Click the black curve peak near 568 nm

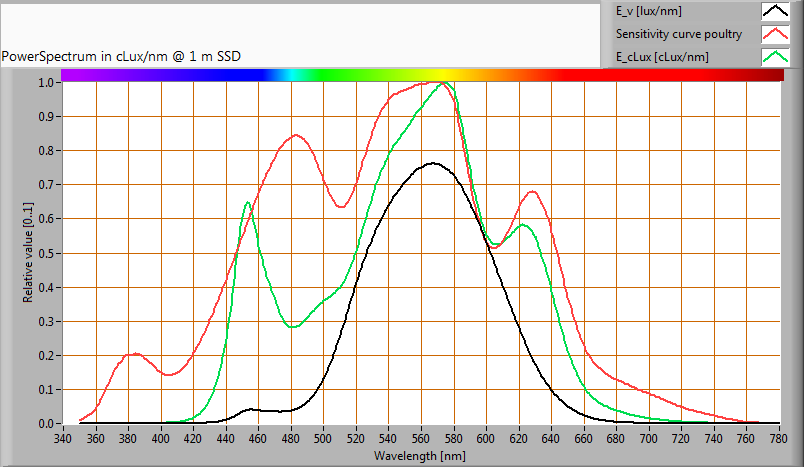point(433,163)
